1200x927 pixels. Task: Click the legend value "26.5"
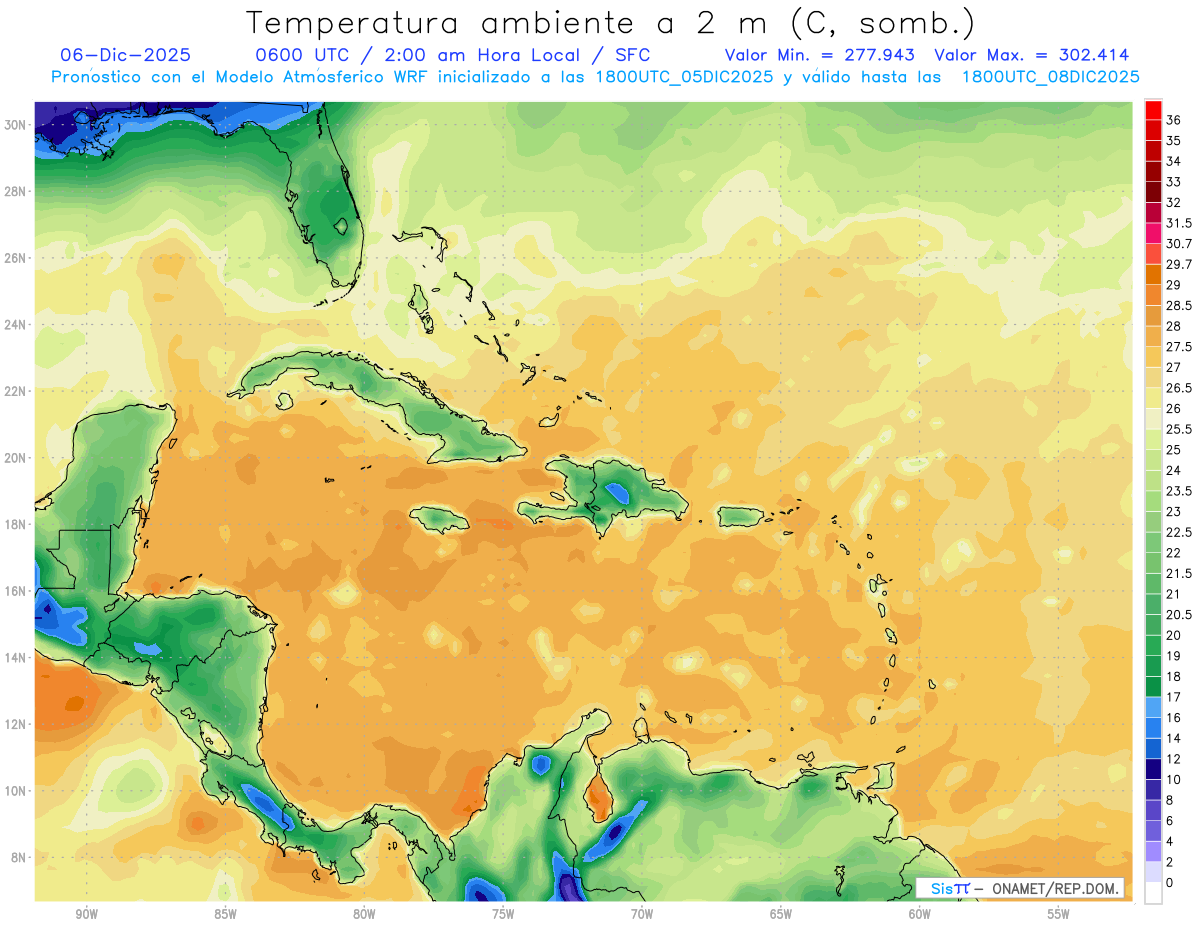tap(1179, 388)
